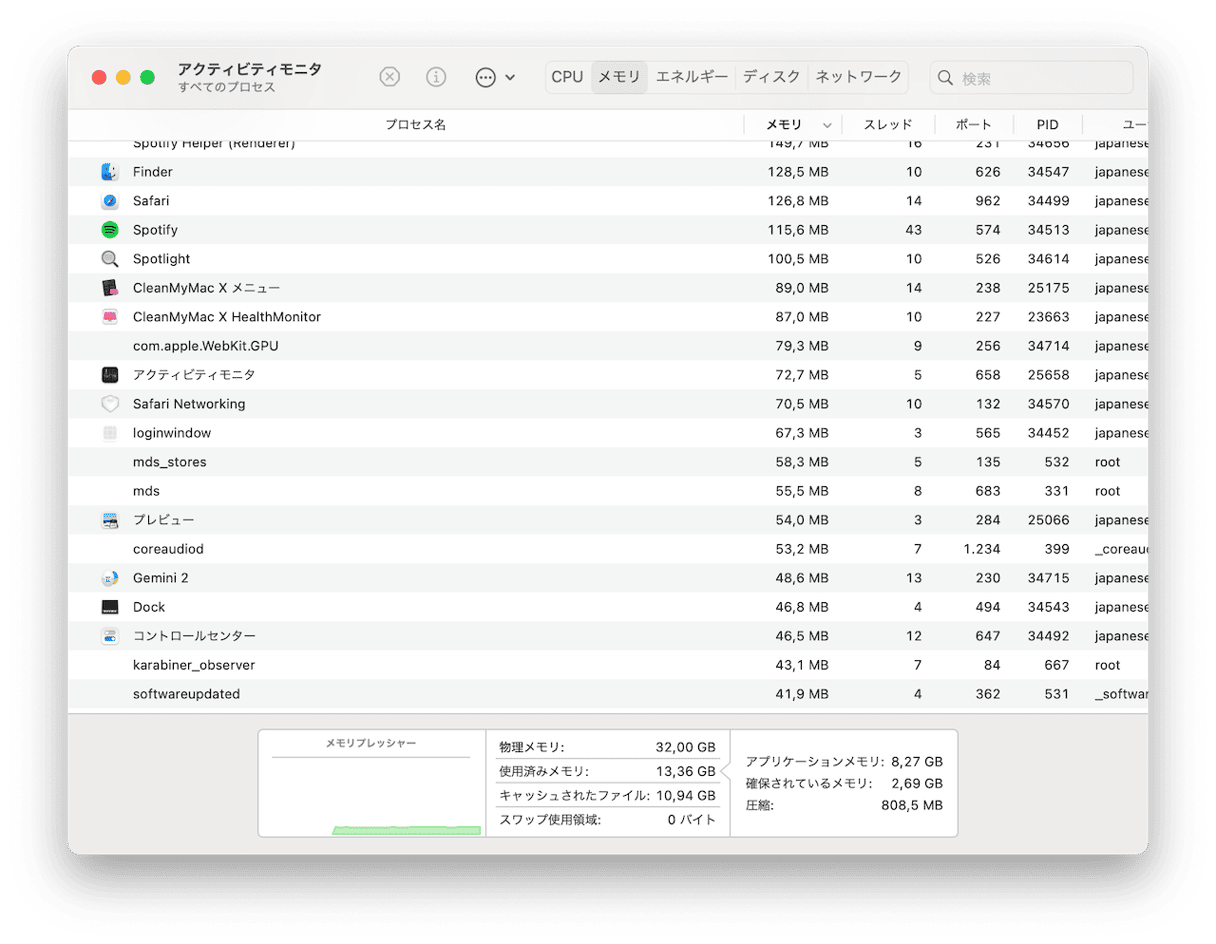Click the green Spotify icon
The height and width of the screenshot is (944, 1216).
pos(110,230)
